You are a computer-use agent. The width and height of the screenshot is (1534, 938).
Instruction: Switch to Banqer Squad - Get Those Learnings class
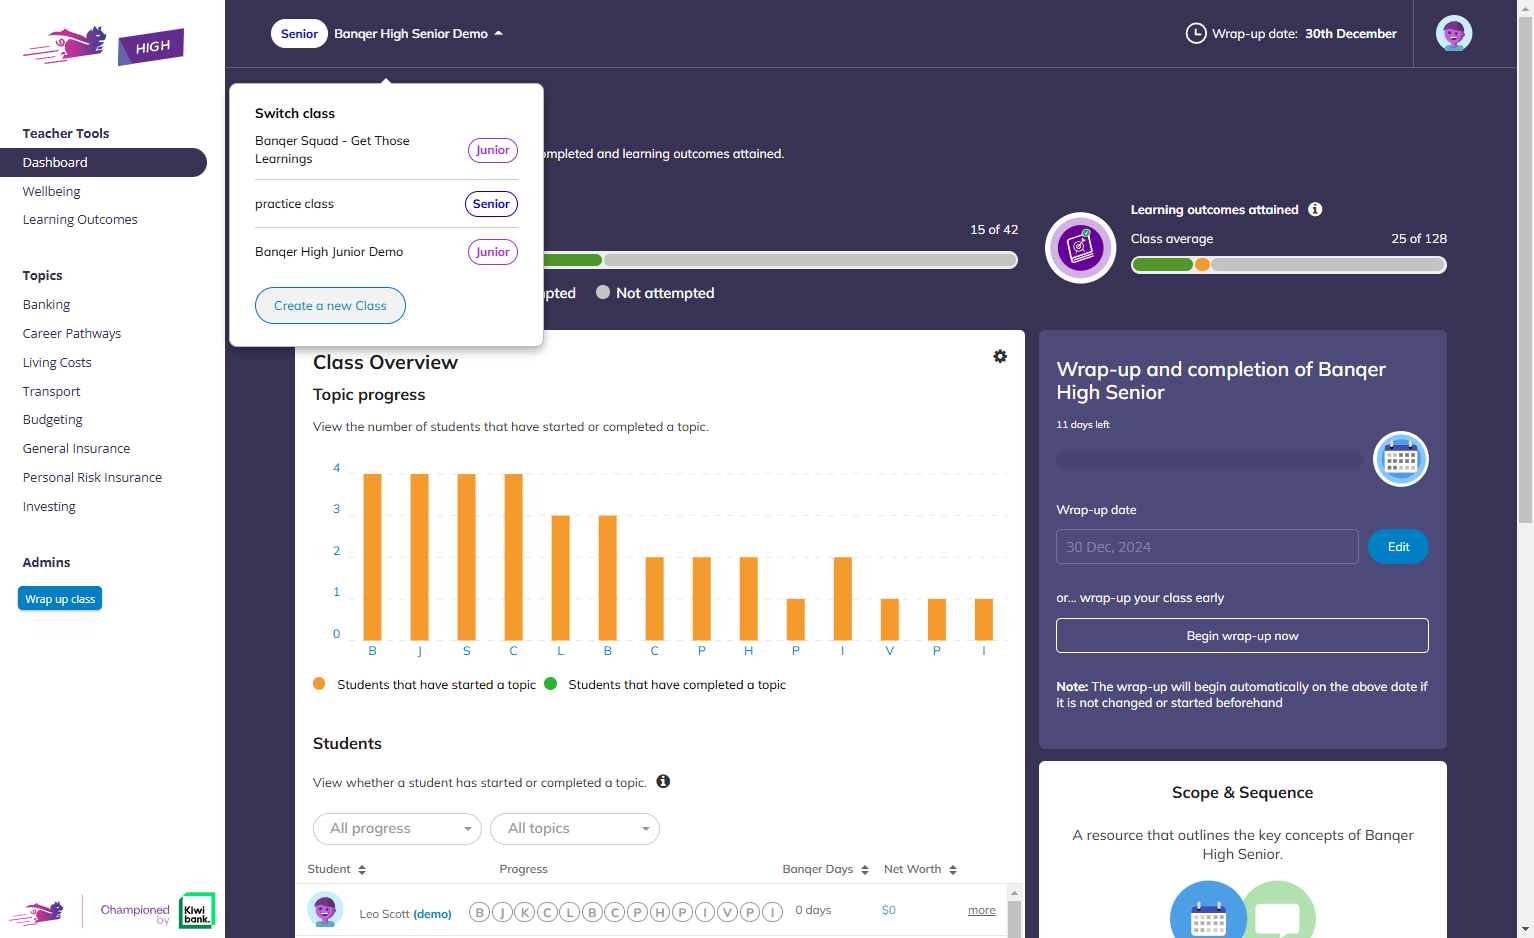pyautogui.click(x=386, y=150)
